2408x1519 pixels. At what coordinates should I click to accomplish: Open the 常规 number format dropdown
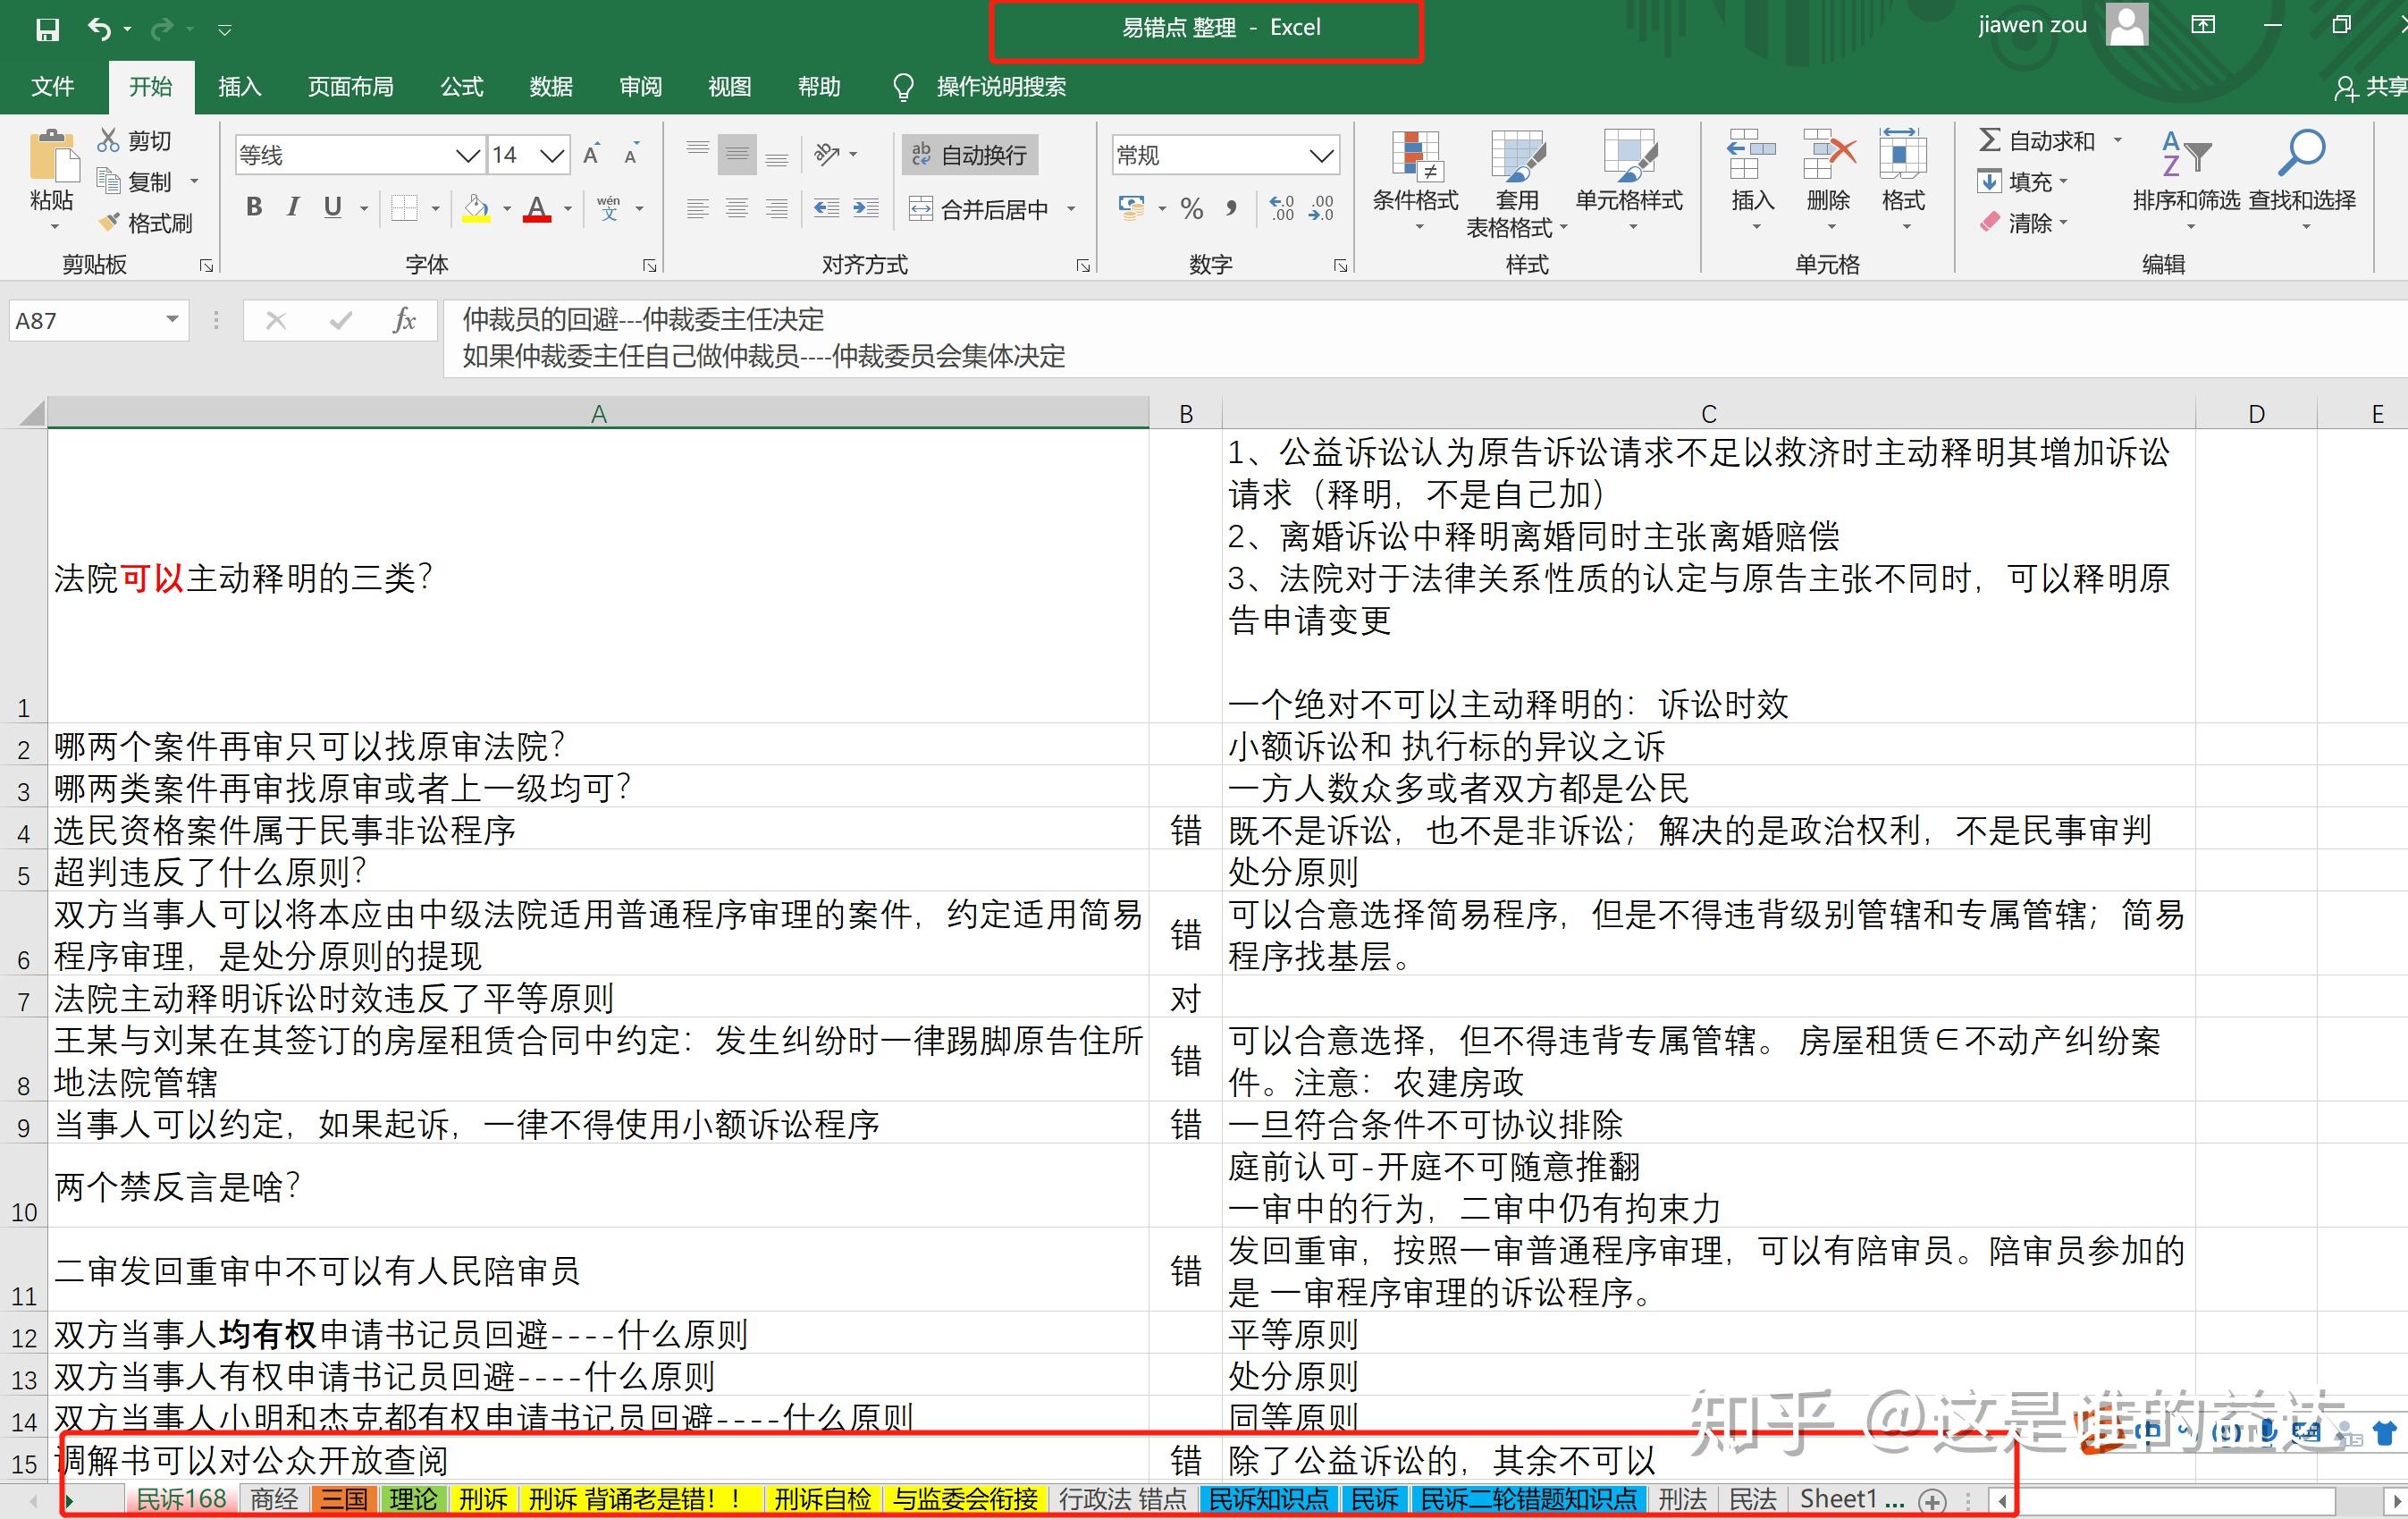pos(1321,155)
